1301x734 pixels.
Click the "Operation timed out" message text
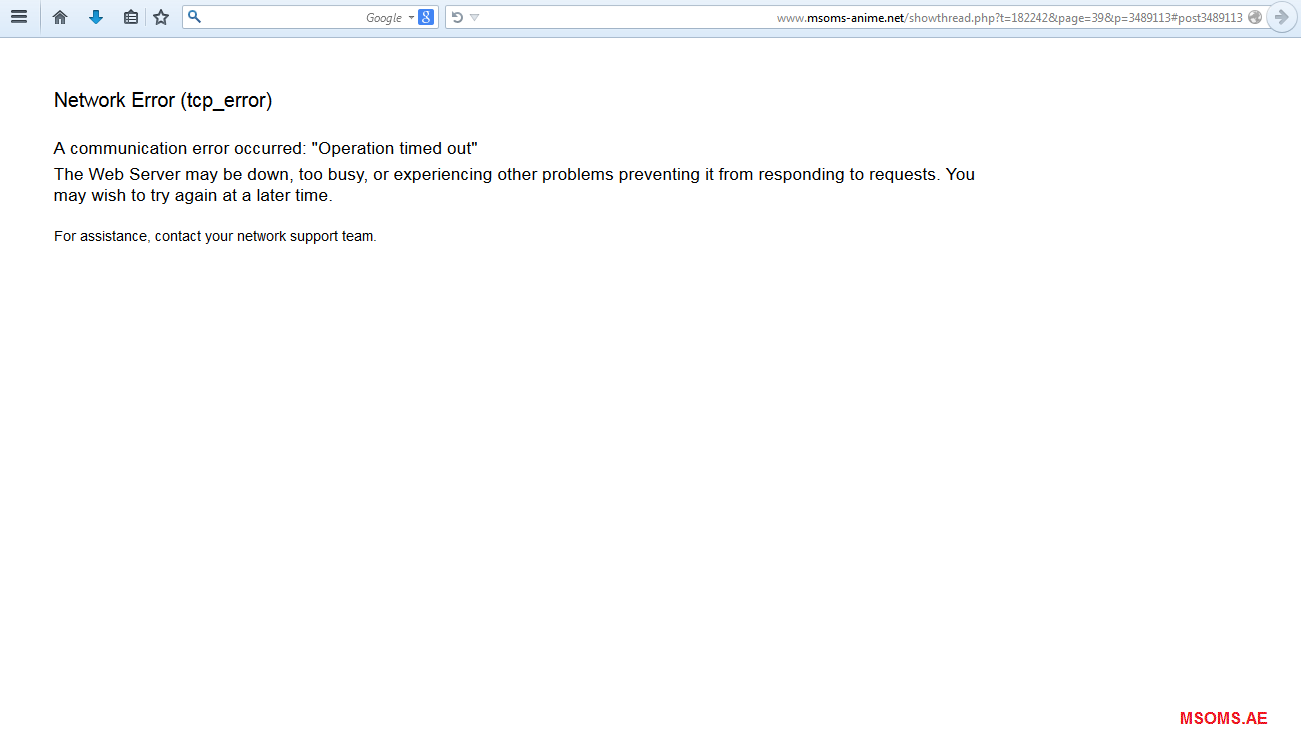click(x=395, y=148)
